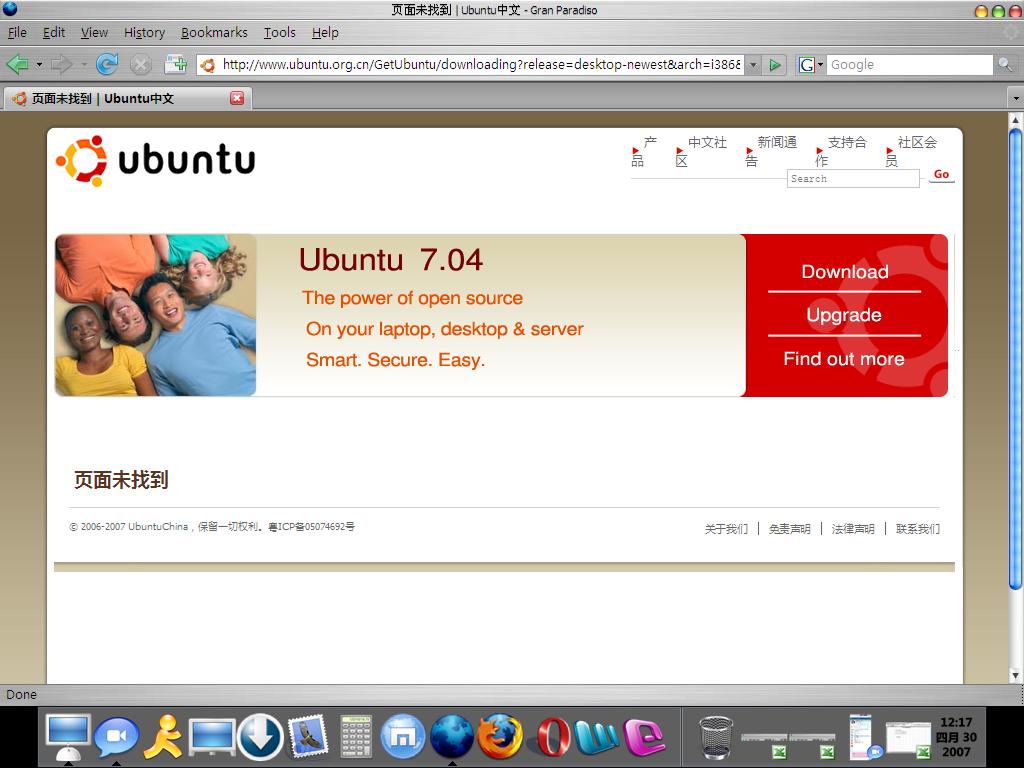Open the blue download arrow dock icon
This screenshot has width=1024, height=768.
point(260,736)
